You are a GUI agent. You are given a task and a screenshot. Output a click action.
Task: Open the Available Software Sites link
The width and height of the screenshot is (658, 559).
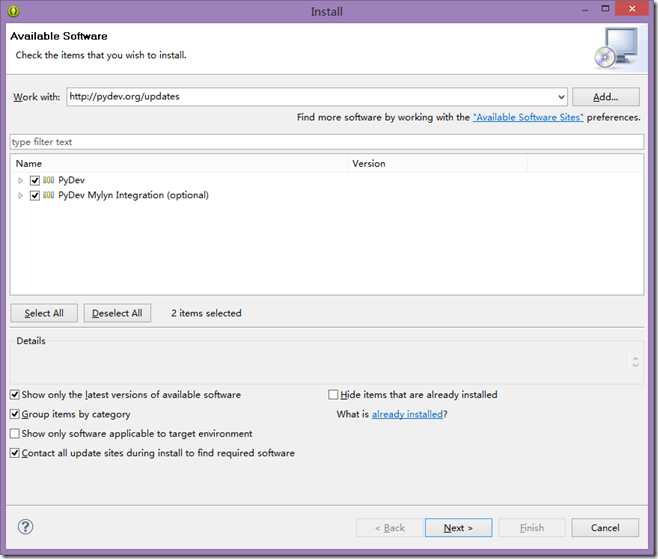pyautogui.click(x=528, y=117)
